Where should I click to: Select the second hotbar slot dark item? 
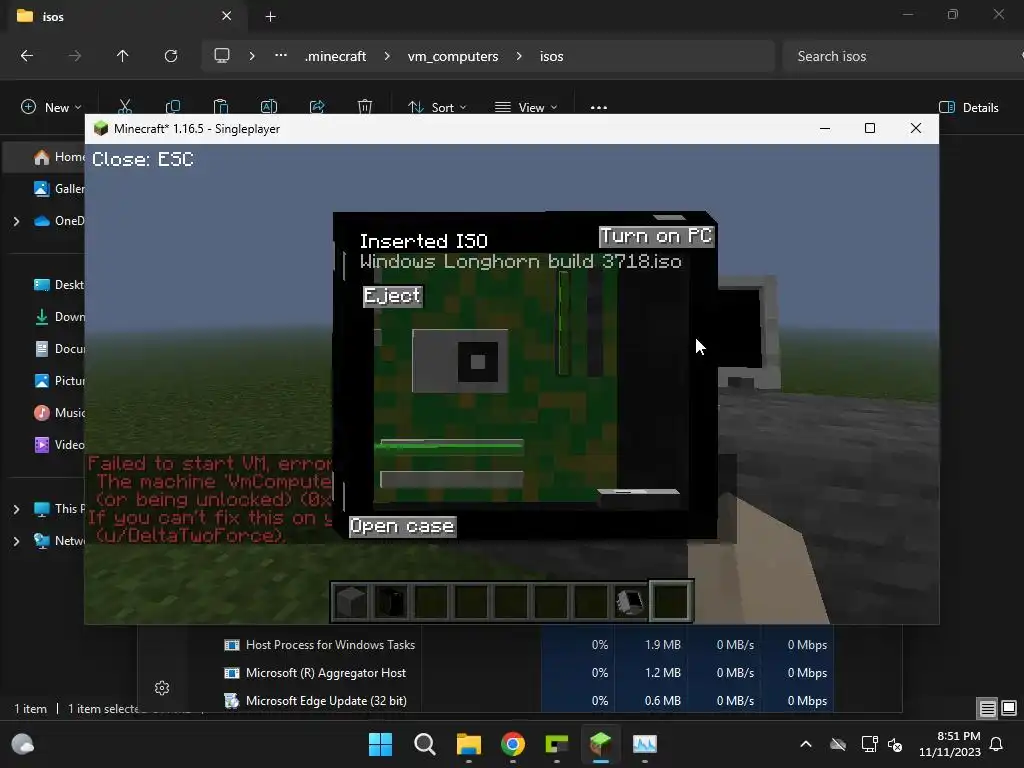tap(391, 601)
